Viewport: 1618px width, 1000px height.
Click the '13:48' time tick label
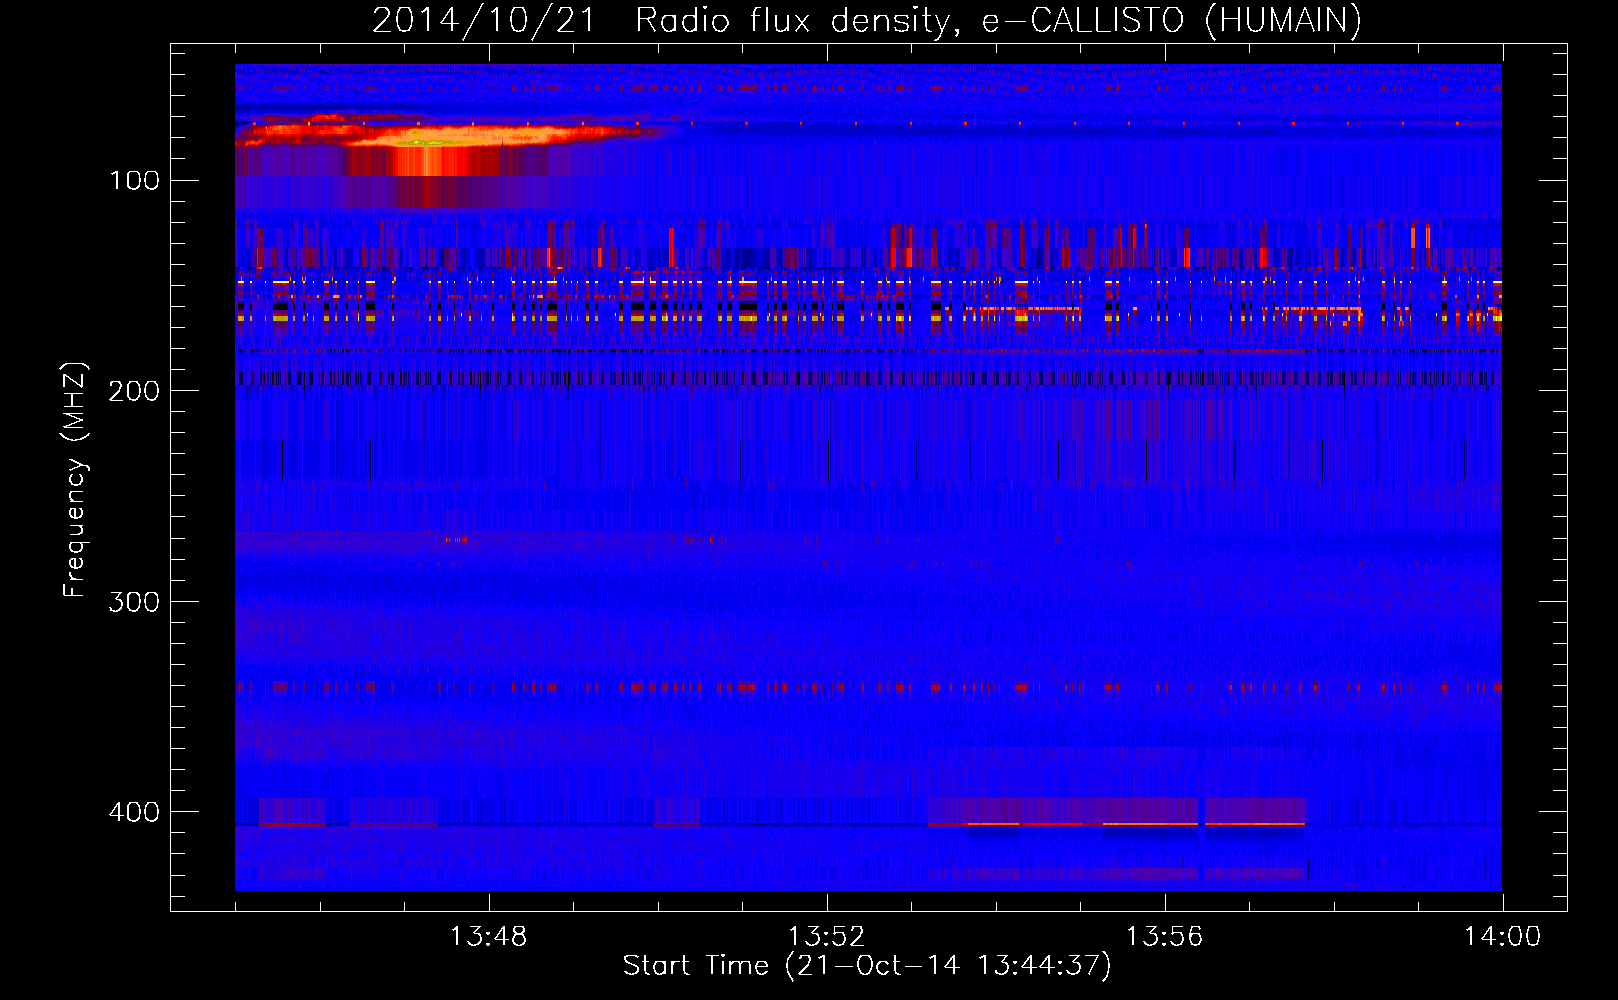click(488, 936)
